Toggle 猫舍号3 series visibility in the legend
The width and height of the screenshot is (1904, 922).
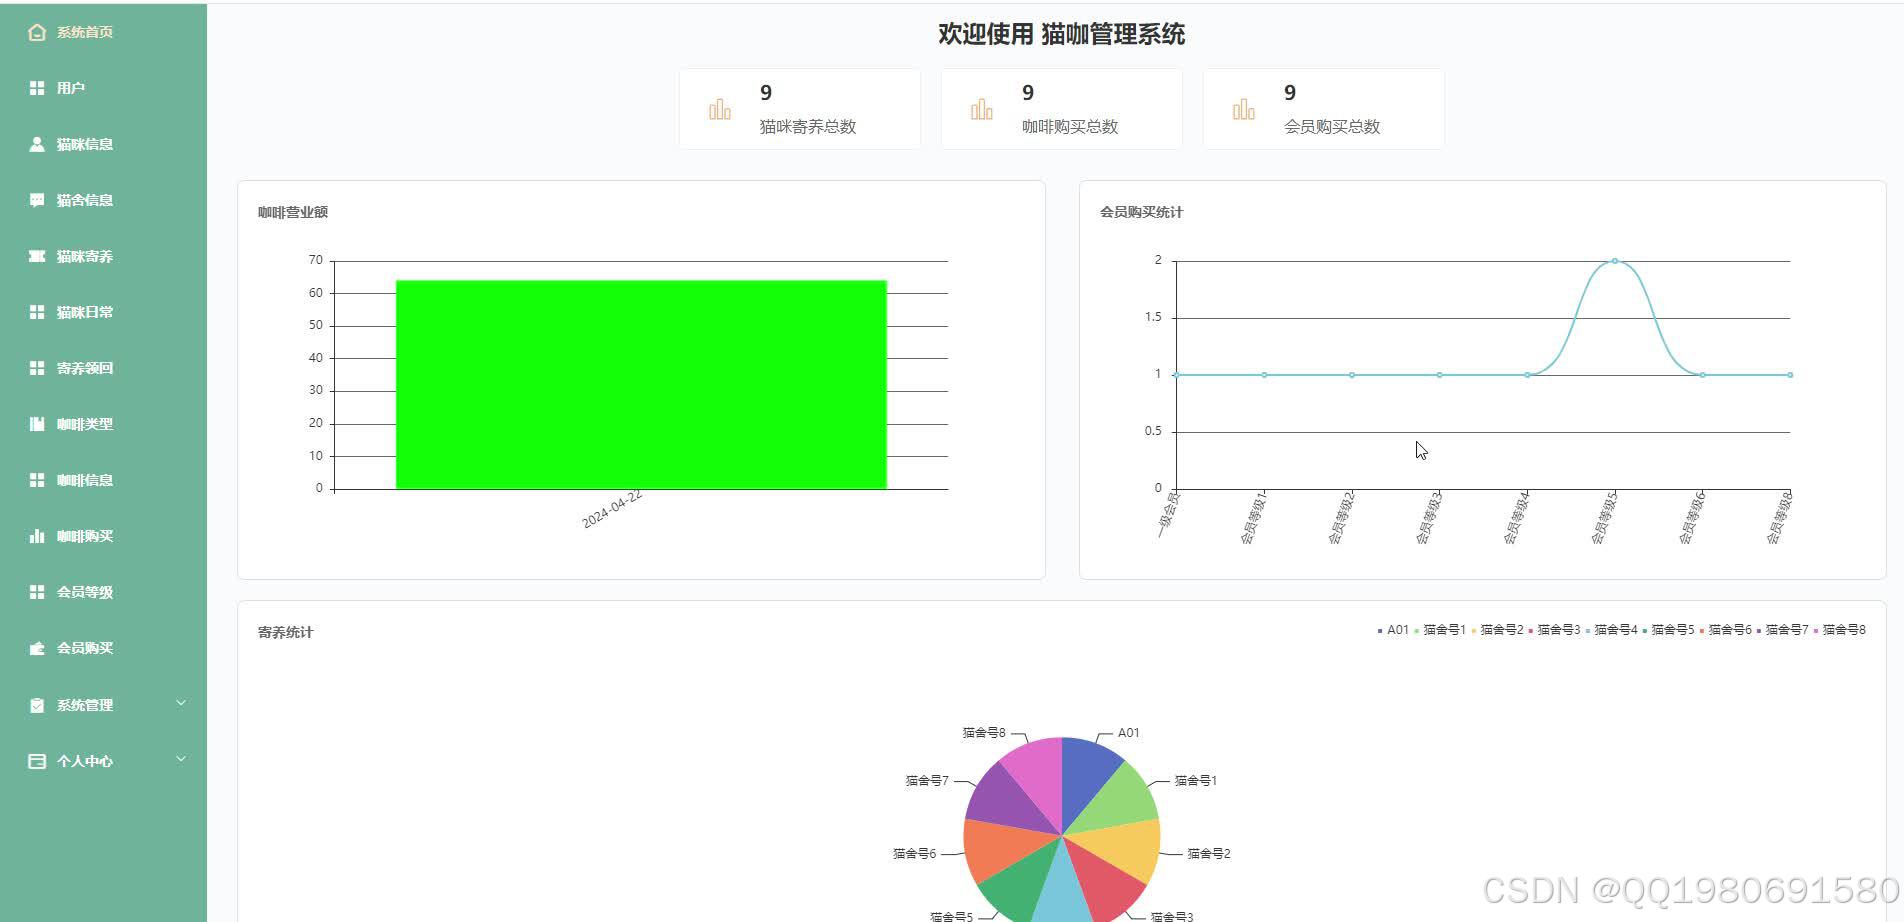[x=1559, y=630]
